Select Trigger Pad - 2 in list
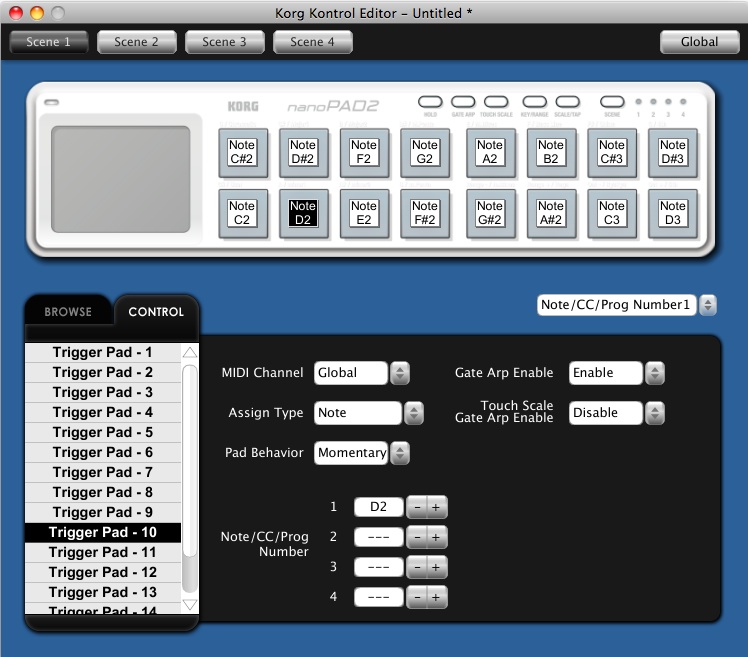 pos(103,372)
